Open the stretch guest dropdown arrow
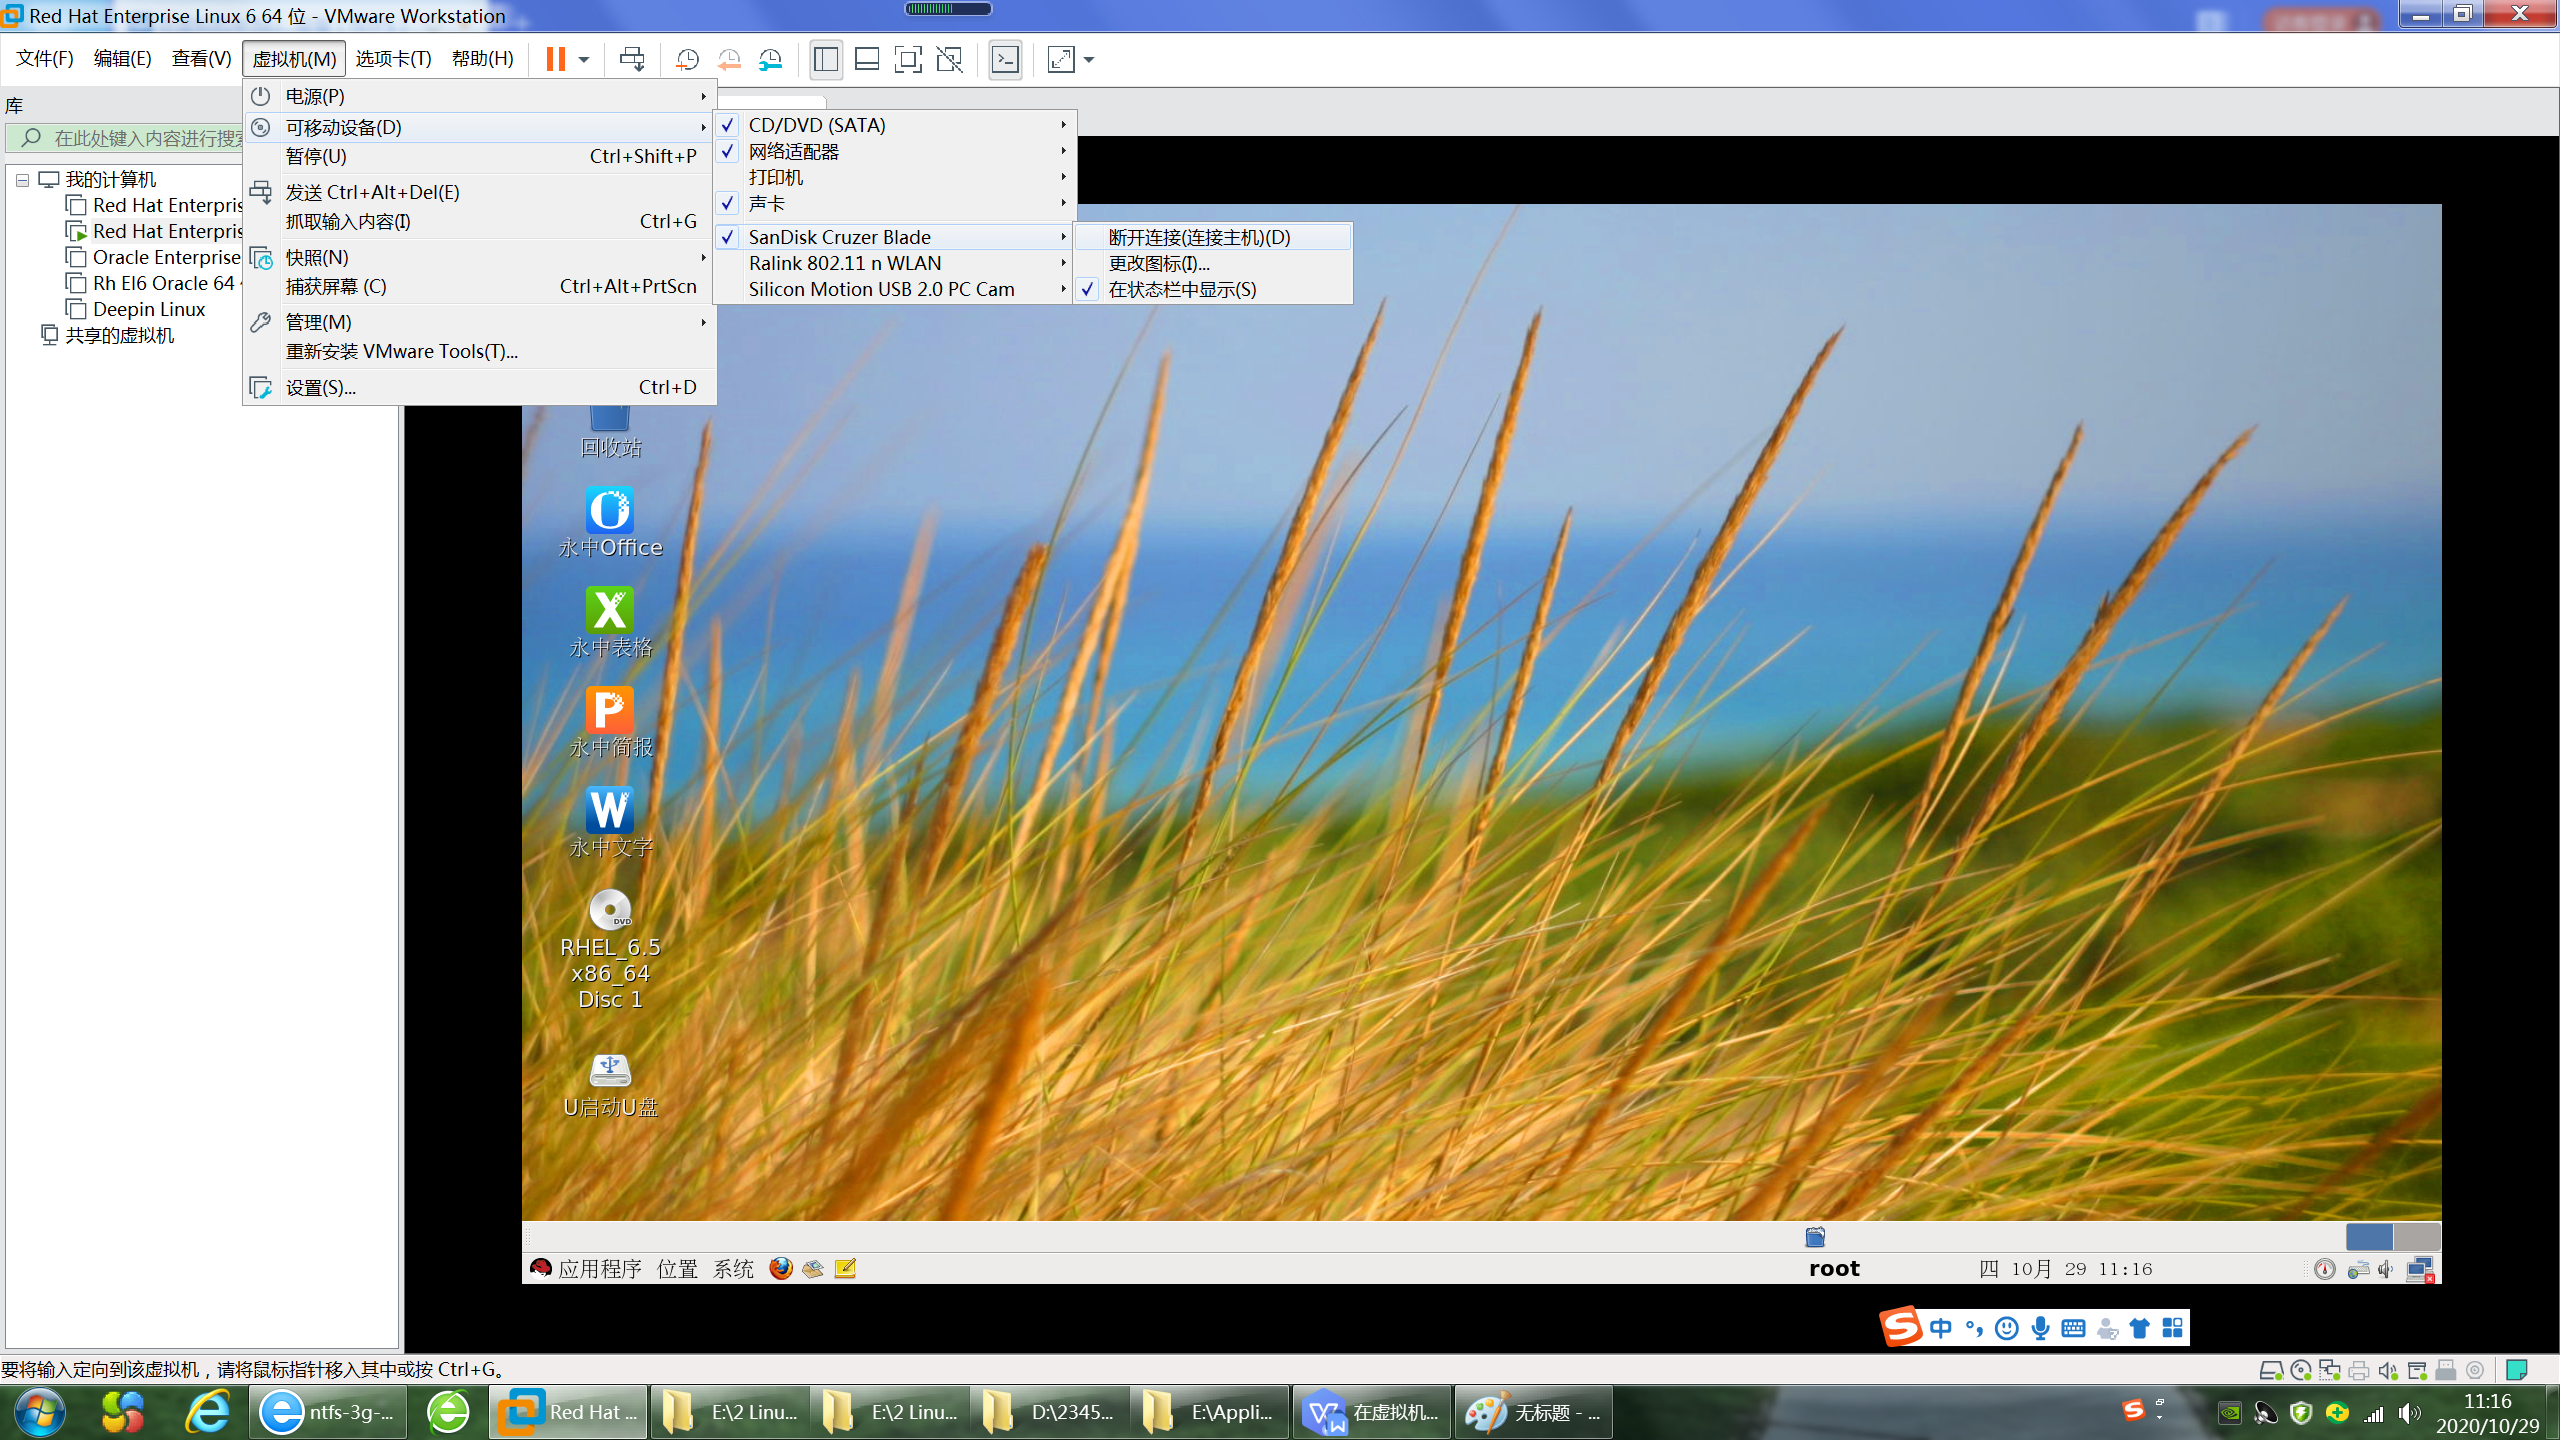 [x=1089, y=60]
